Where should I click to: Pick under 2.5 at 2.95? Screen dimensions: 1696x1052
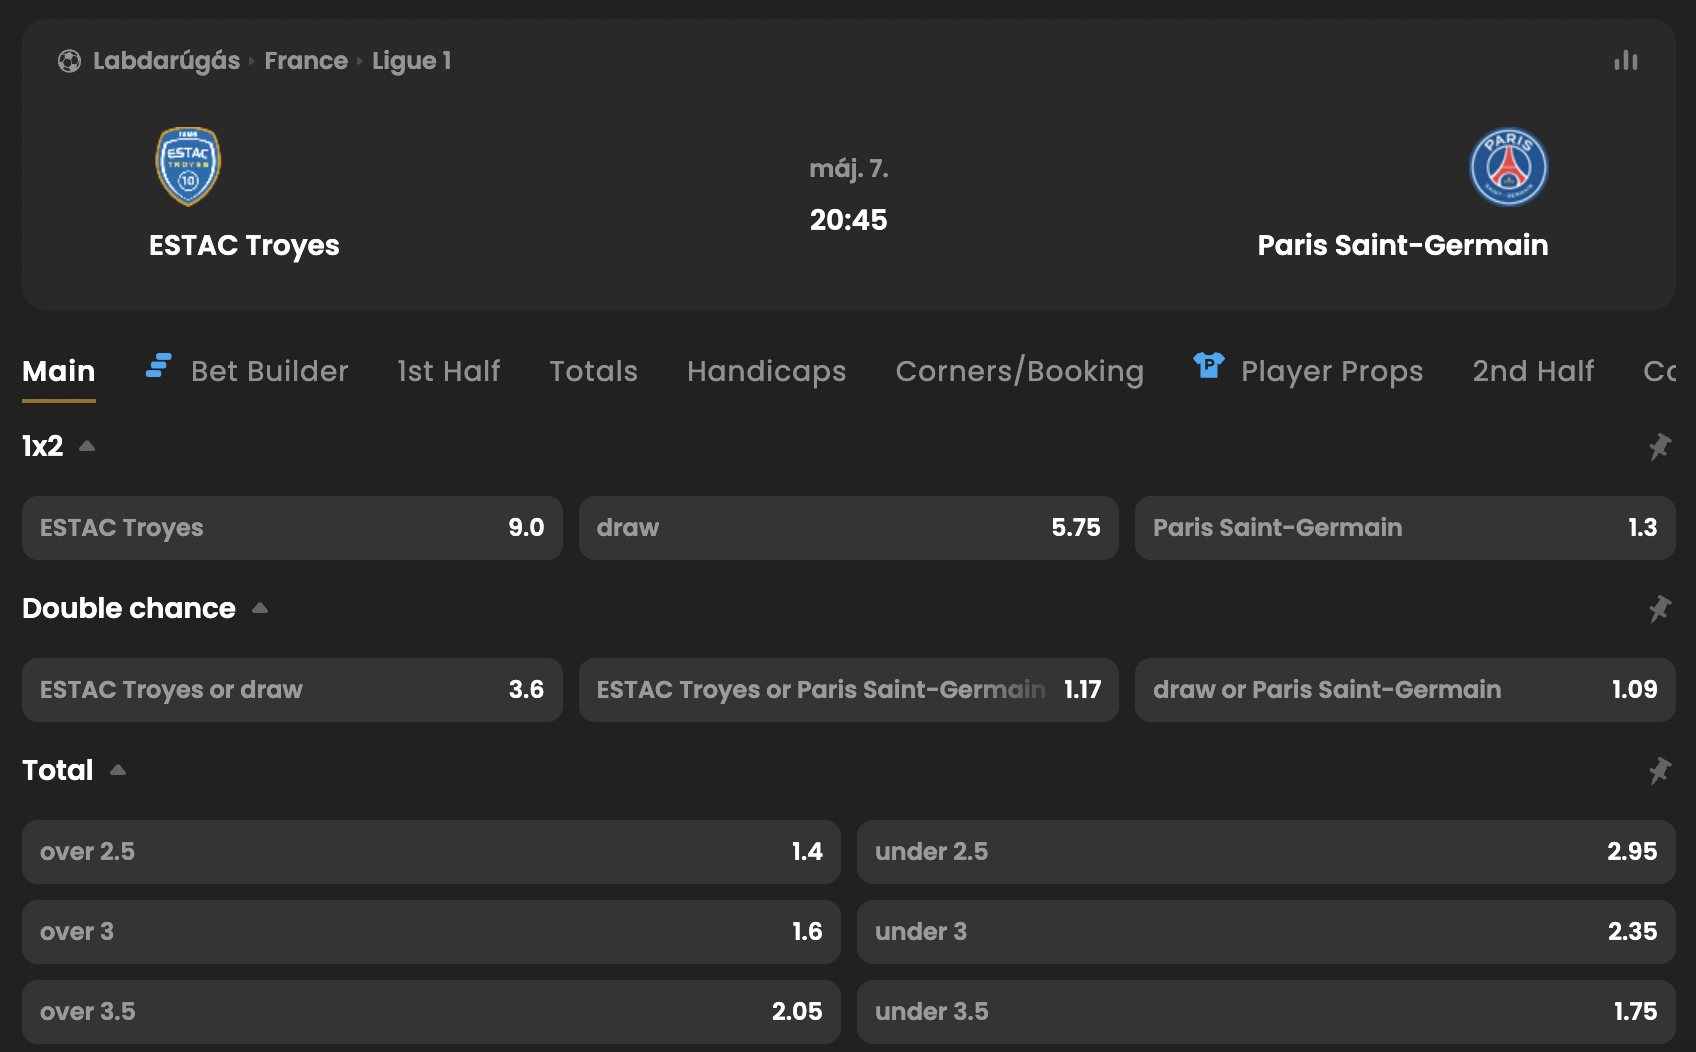pyautogui.click(x=1266, y=852)
